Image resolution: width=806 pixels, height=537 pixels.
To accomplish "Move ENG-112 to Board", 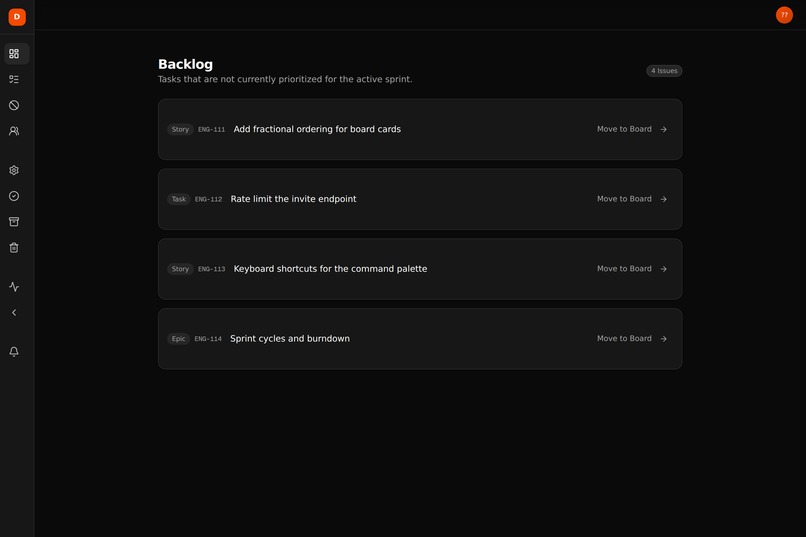I will pyautogui.click(x=632, y=199).
